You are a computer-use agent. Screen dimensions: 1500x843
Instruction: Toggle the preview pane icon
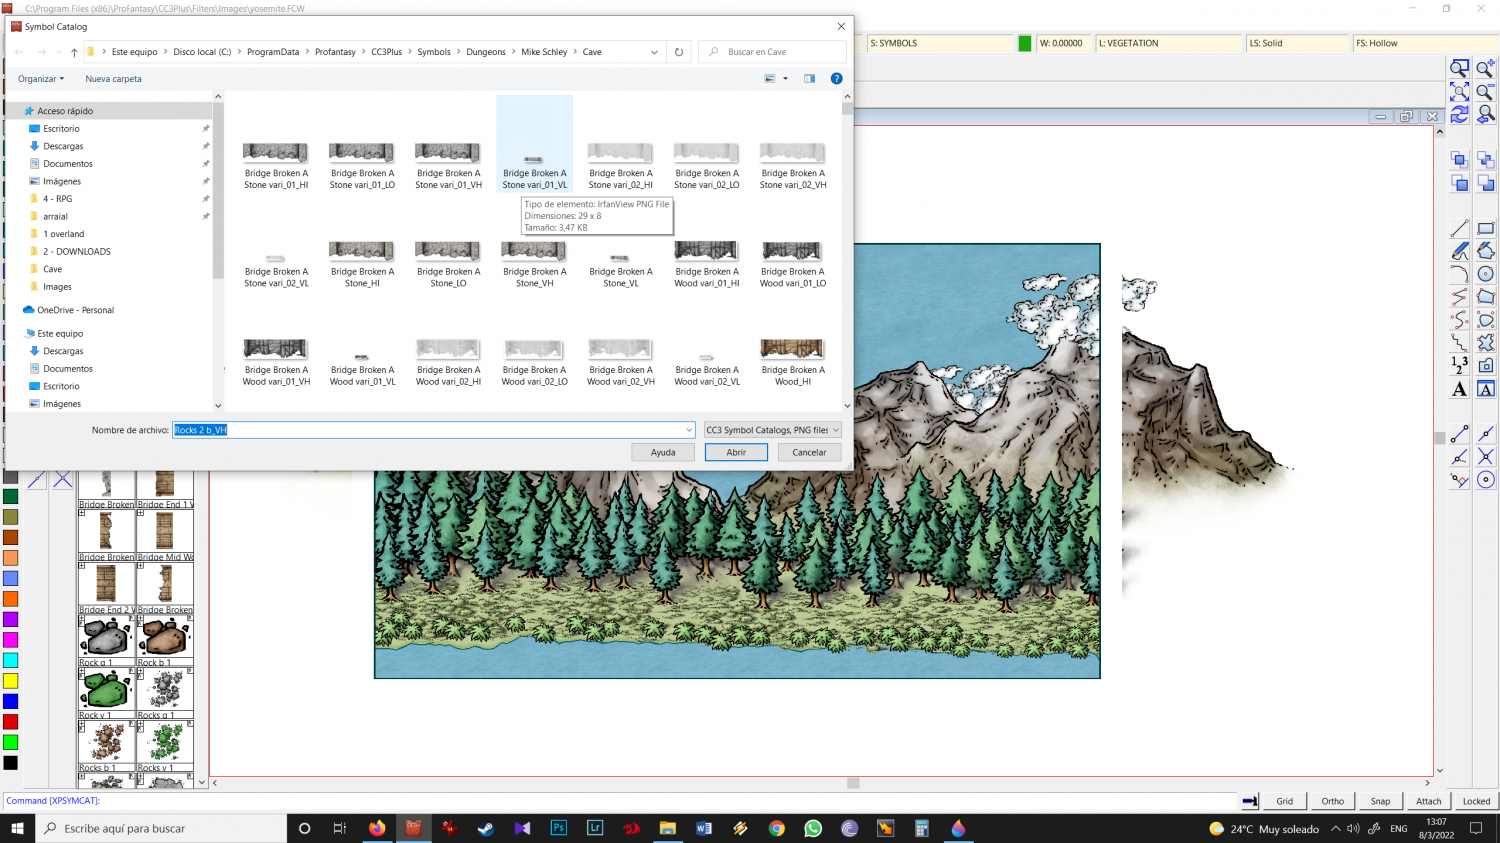point(809,78)
